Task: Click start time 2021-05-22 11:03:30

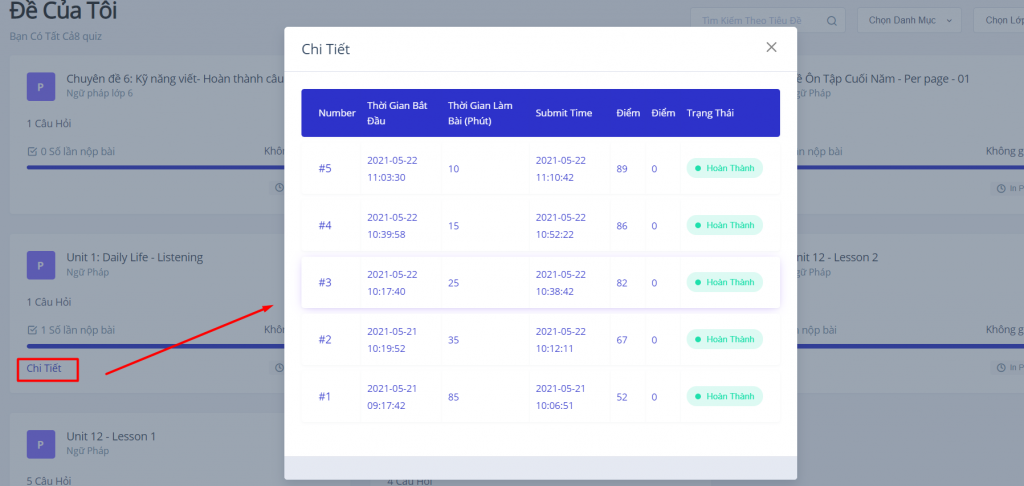Action: (x=392, y=169)
